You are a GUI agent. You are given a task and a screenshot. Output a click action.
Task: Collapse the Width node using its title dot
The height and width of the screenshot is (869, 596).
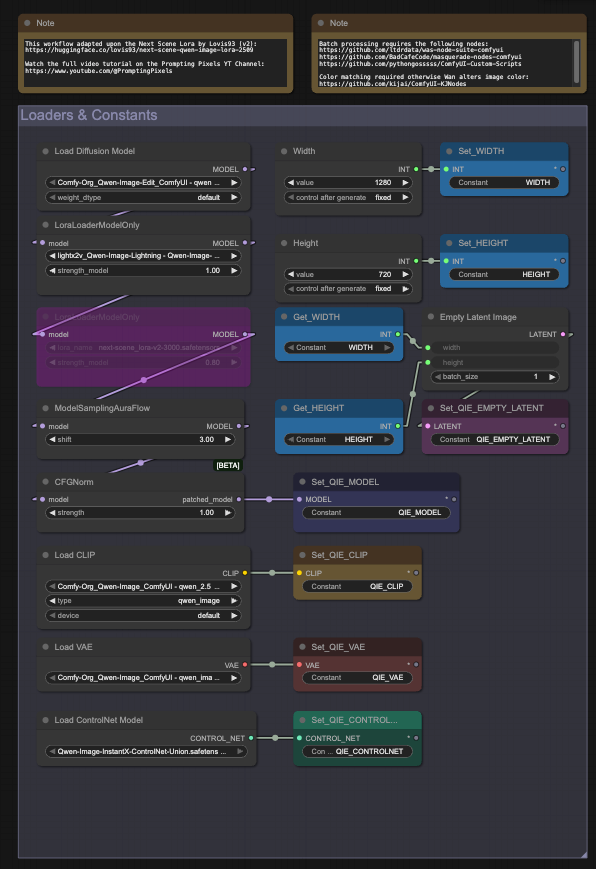point(284,151)
